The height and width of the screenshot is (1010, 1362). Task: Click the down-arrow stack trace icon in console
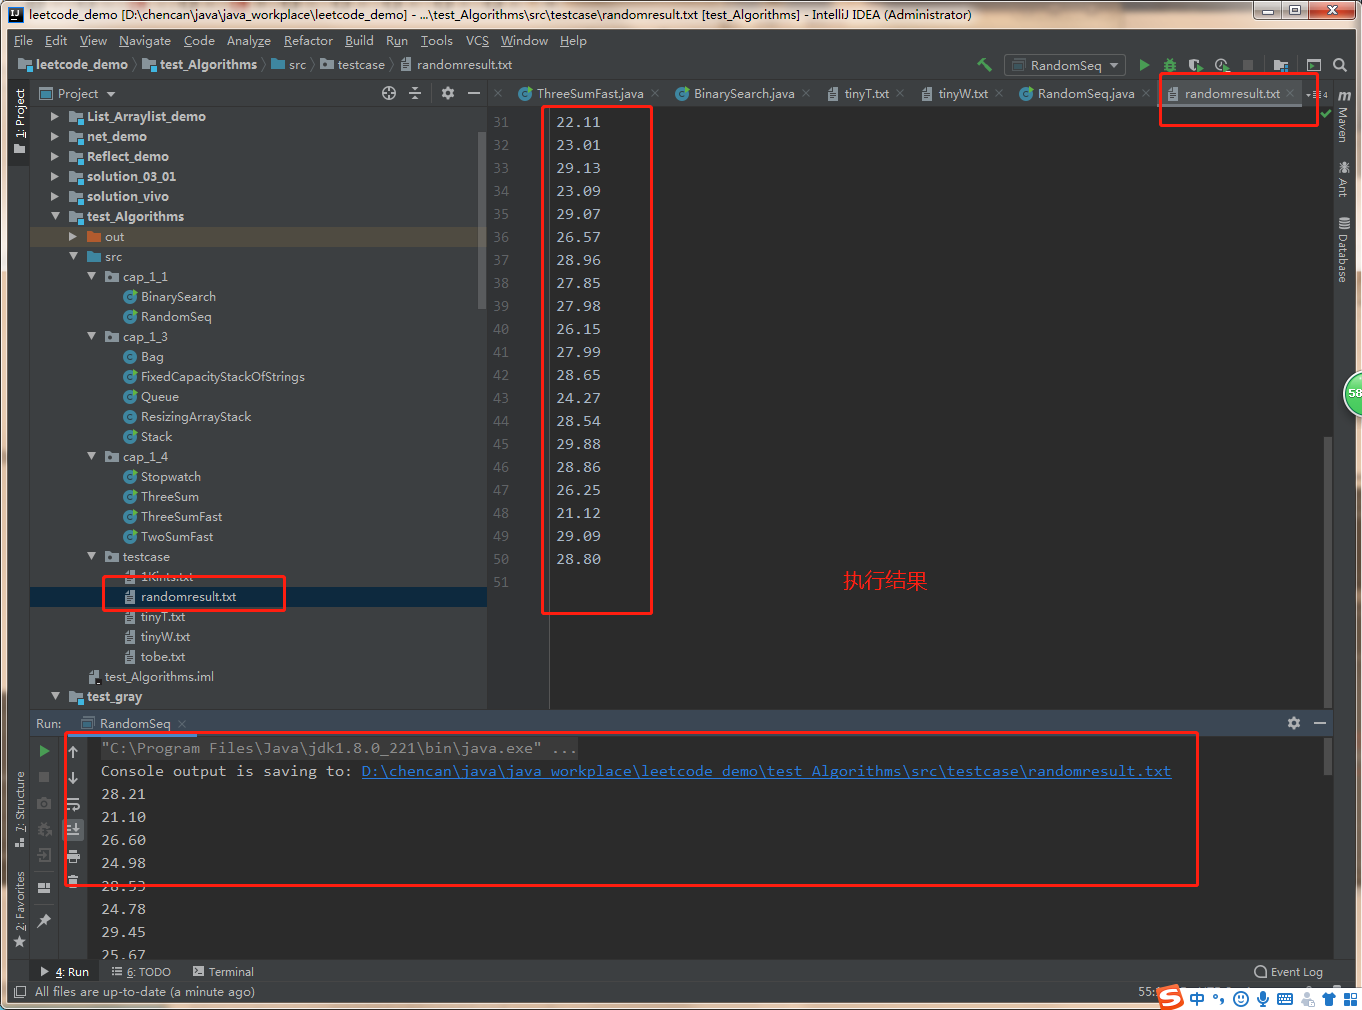pyautogui.click(x=73, y=777)
